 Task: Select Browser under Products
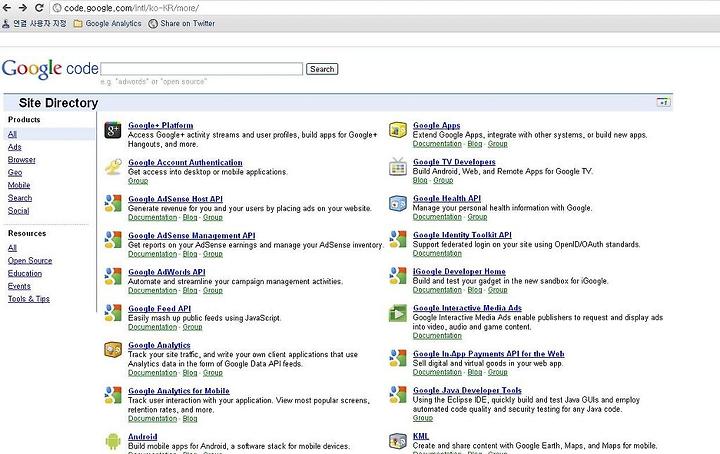click(22, 160)
